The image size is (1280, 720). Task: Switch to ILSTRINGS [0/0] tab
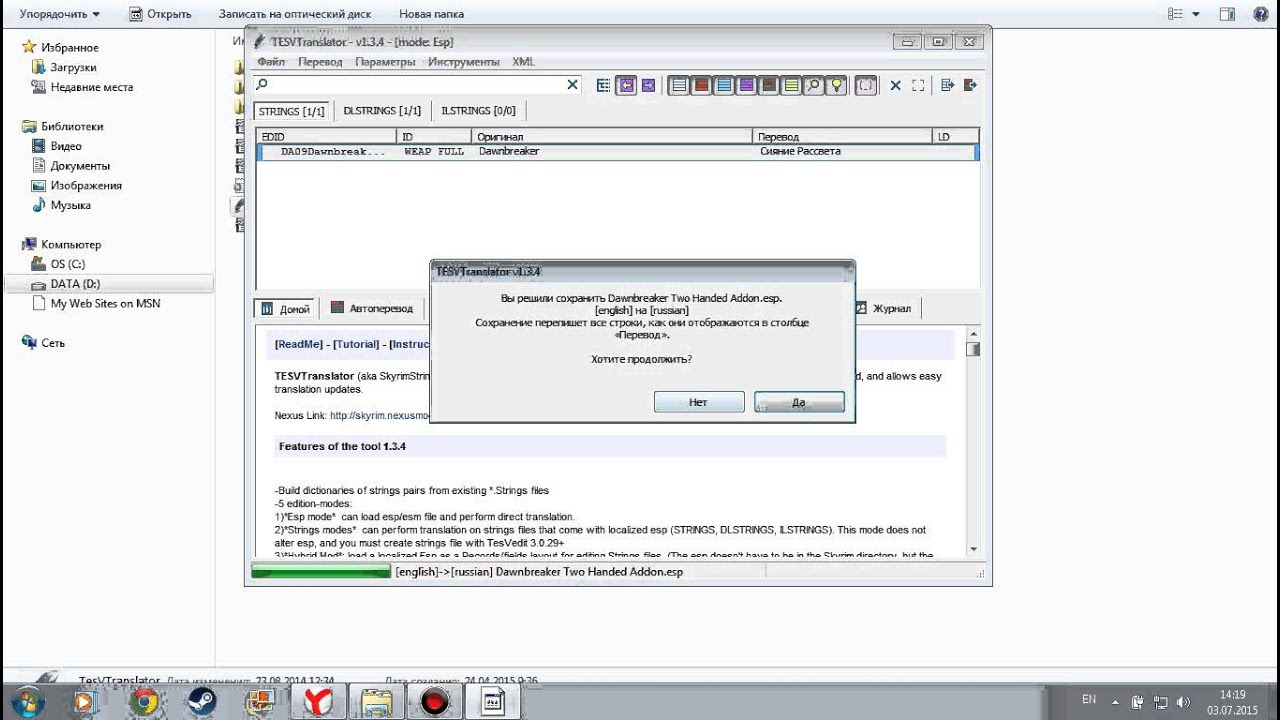(x=478, y=111)
